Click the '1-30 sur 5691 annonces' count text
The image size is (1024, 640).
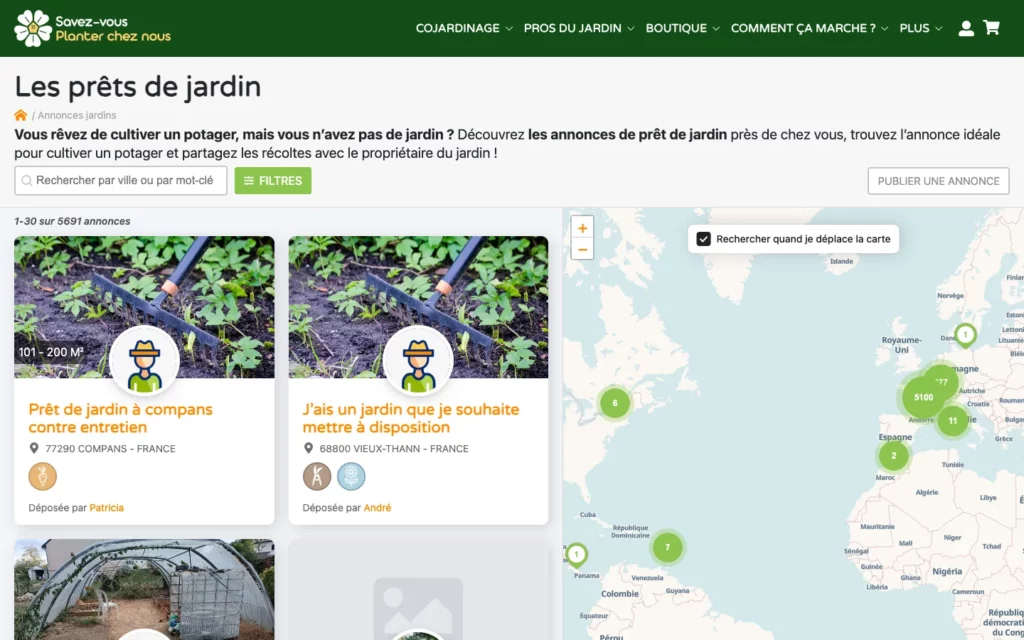coord(72,221)
